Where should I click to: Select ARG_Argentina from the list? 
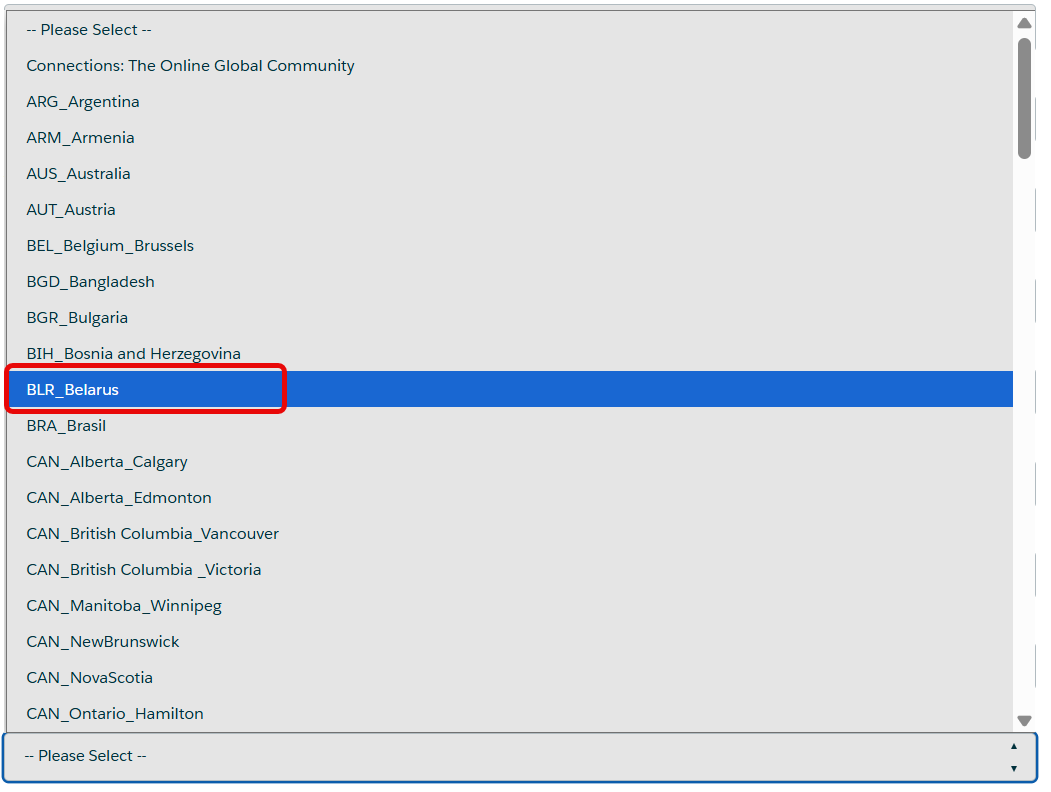point(83,102)
